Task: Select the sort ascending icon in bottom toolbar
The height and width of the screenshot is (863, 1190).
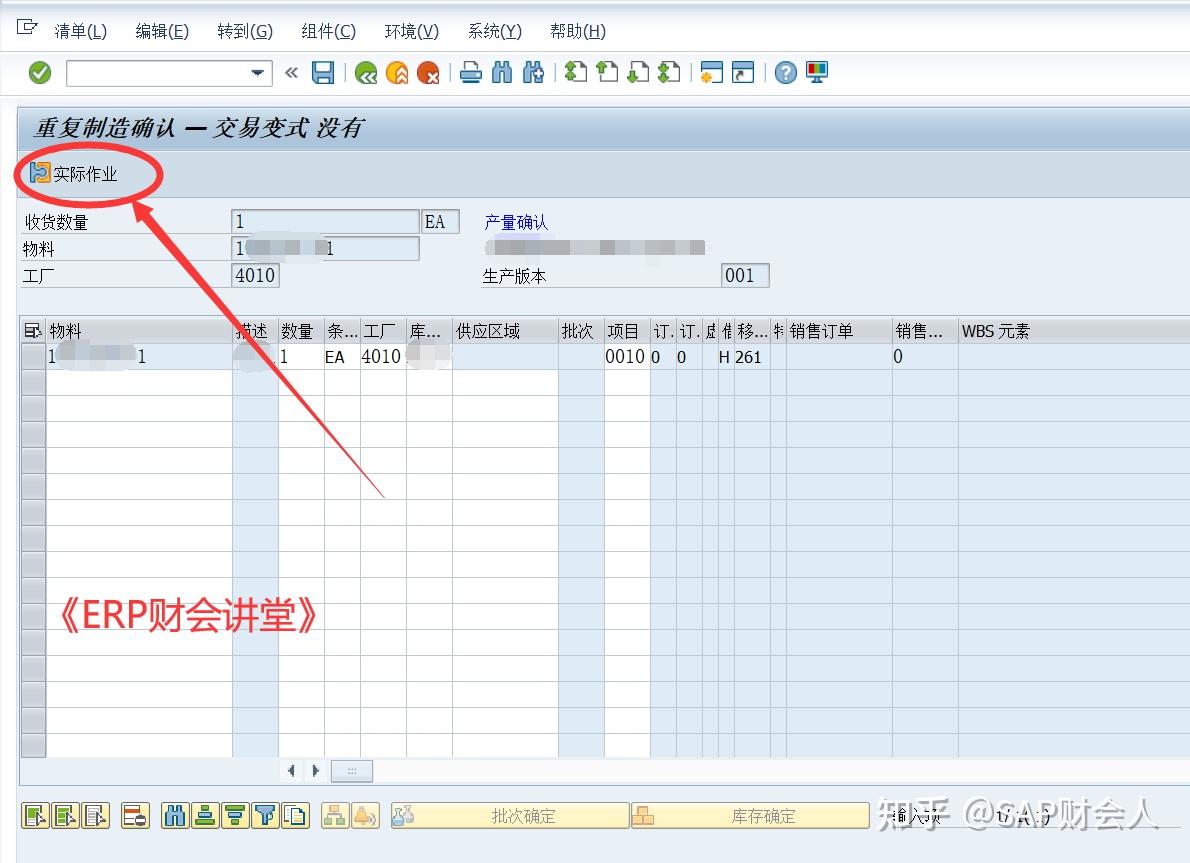Action: pyautogui.click(x=203, y=815)
